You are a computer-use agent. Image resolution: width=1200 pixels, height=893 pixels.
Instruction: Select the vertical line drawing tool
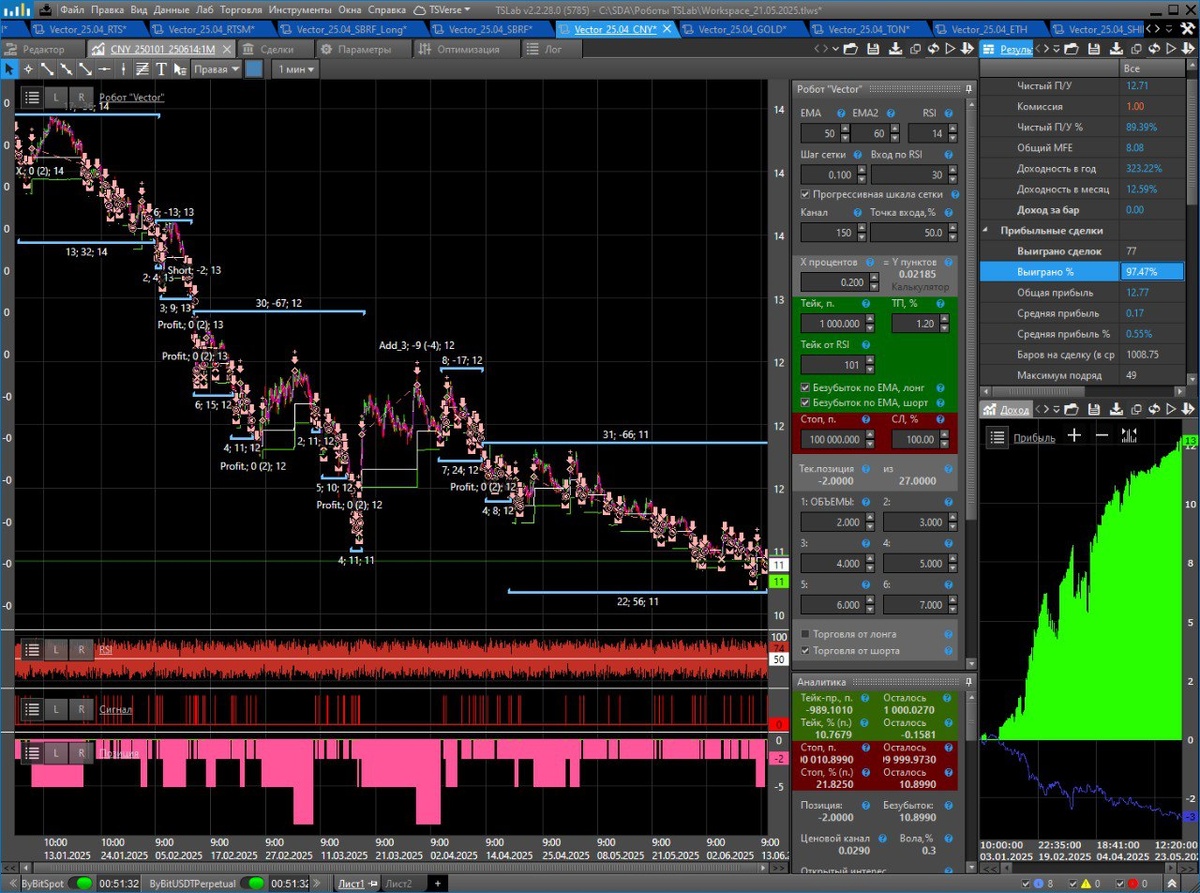123,69
